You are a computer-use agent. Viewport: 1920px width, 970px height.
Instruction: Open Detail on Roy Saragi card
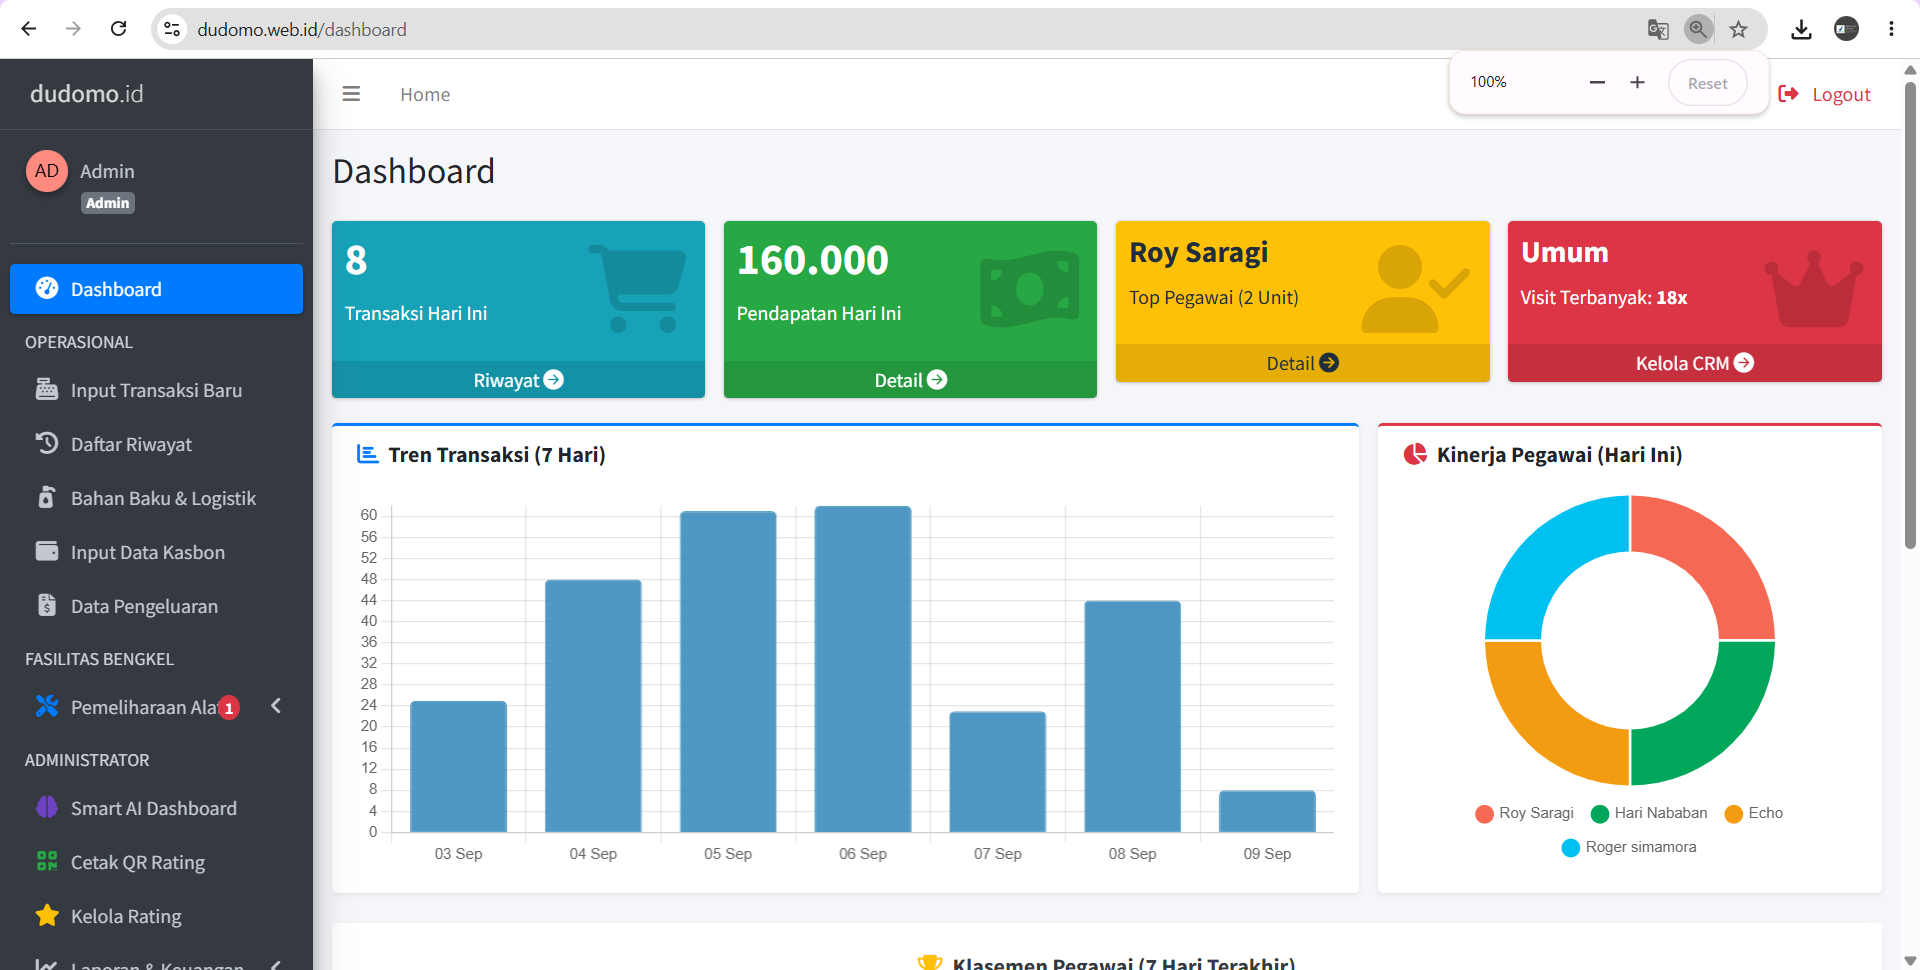[x=1302, y=363]
